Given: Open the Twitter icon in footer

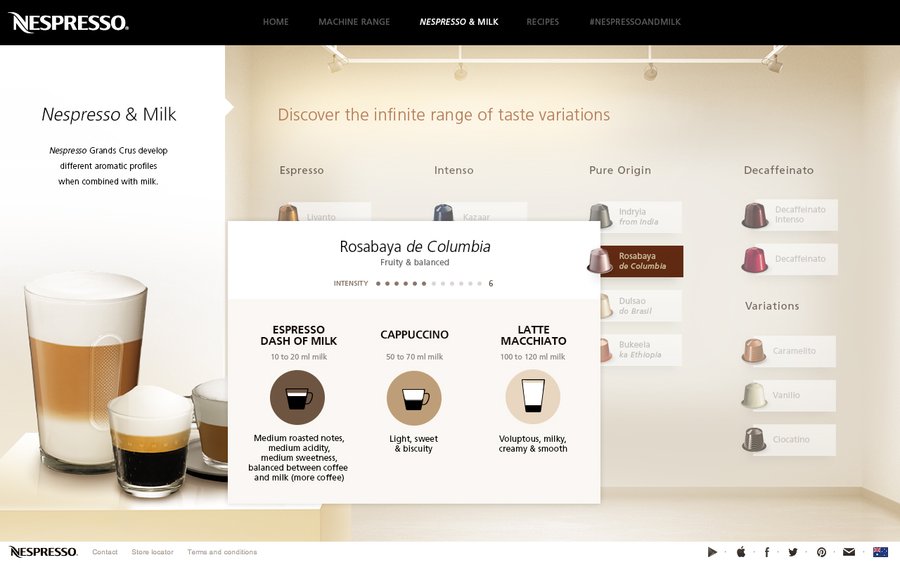Looking at the screenshot, I should 793,552.
